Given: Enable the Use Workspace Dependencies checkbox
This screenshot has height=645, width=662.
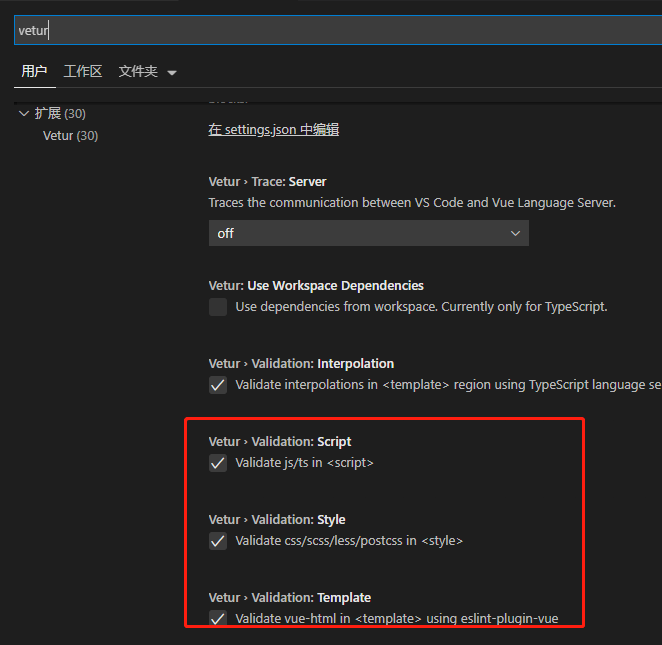Looking at the screenshot, I should click(x=218, y=307).
